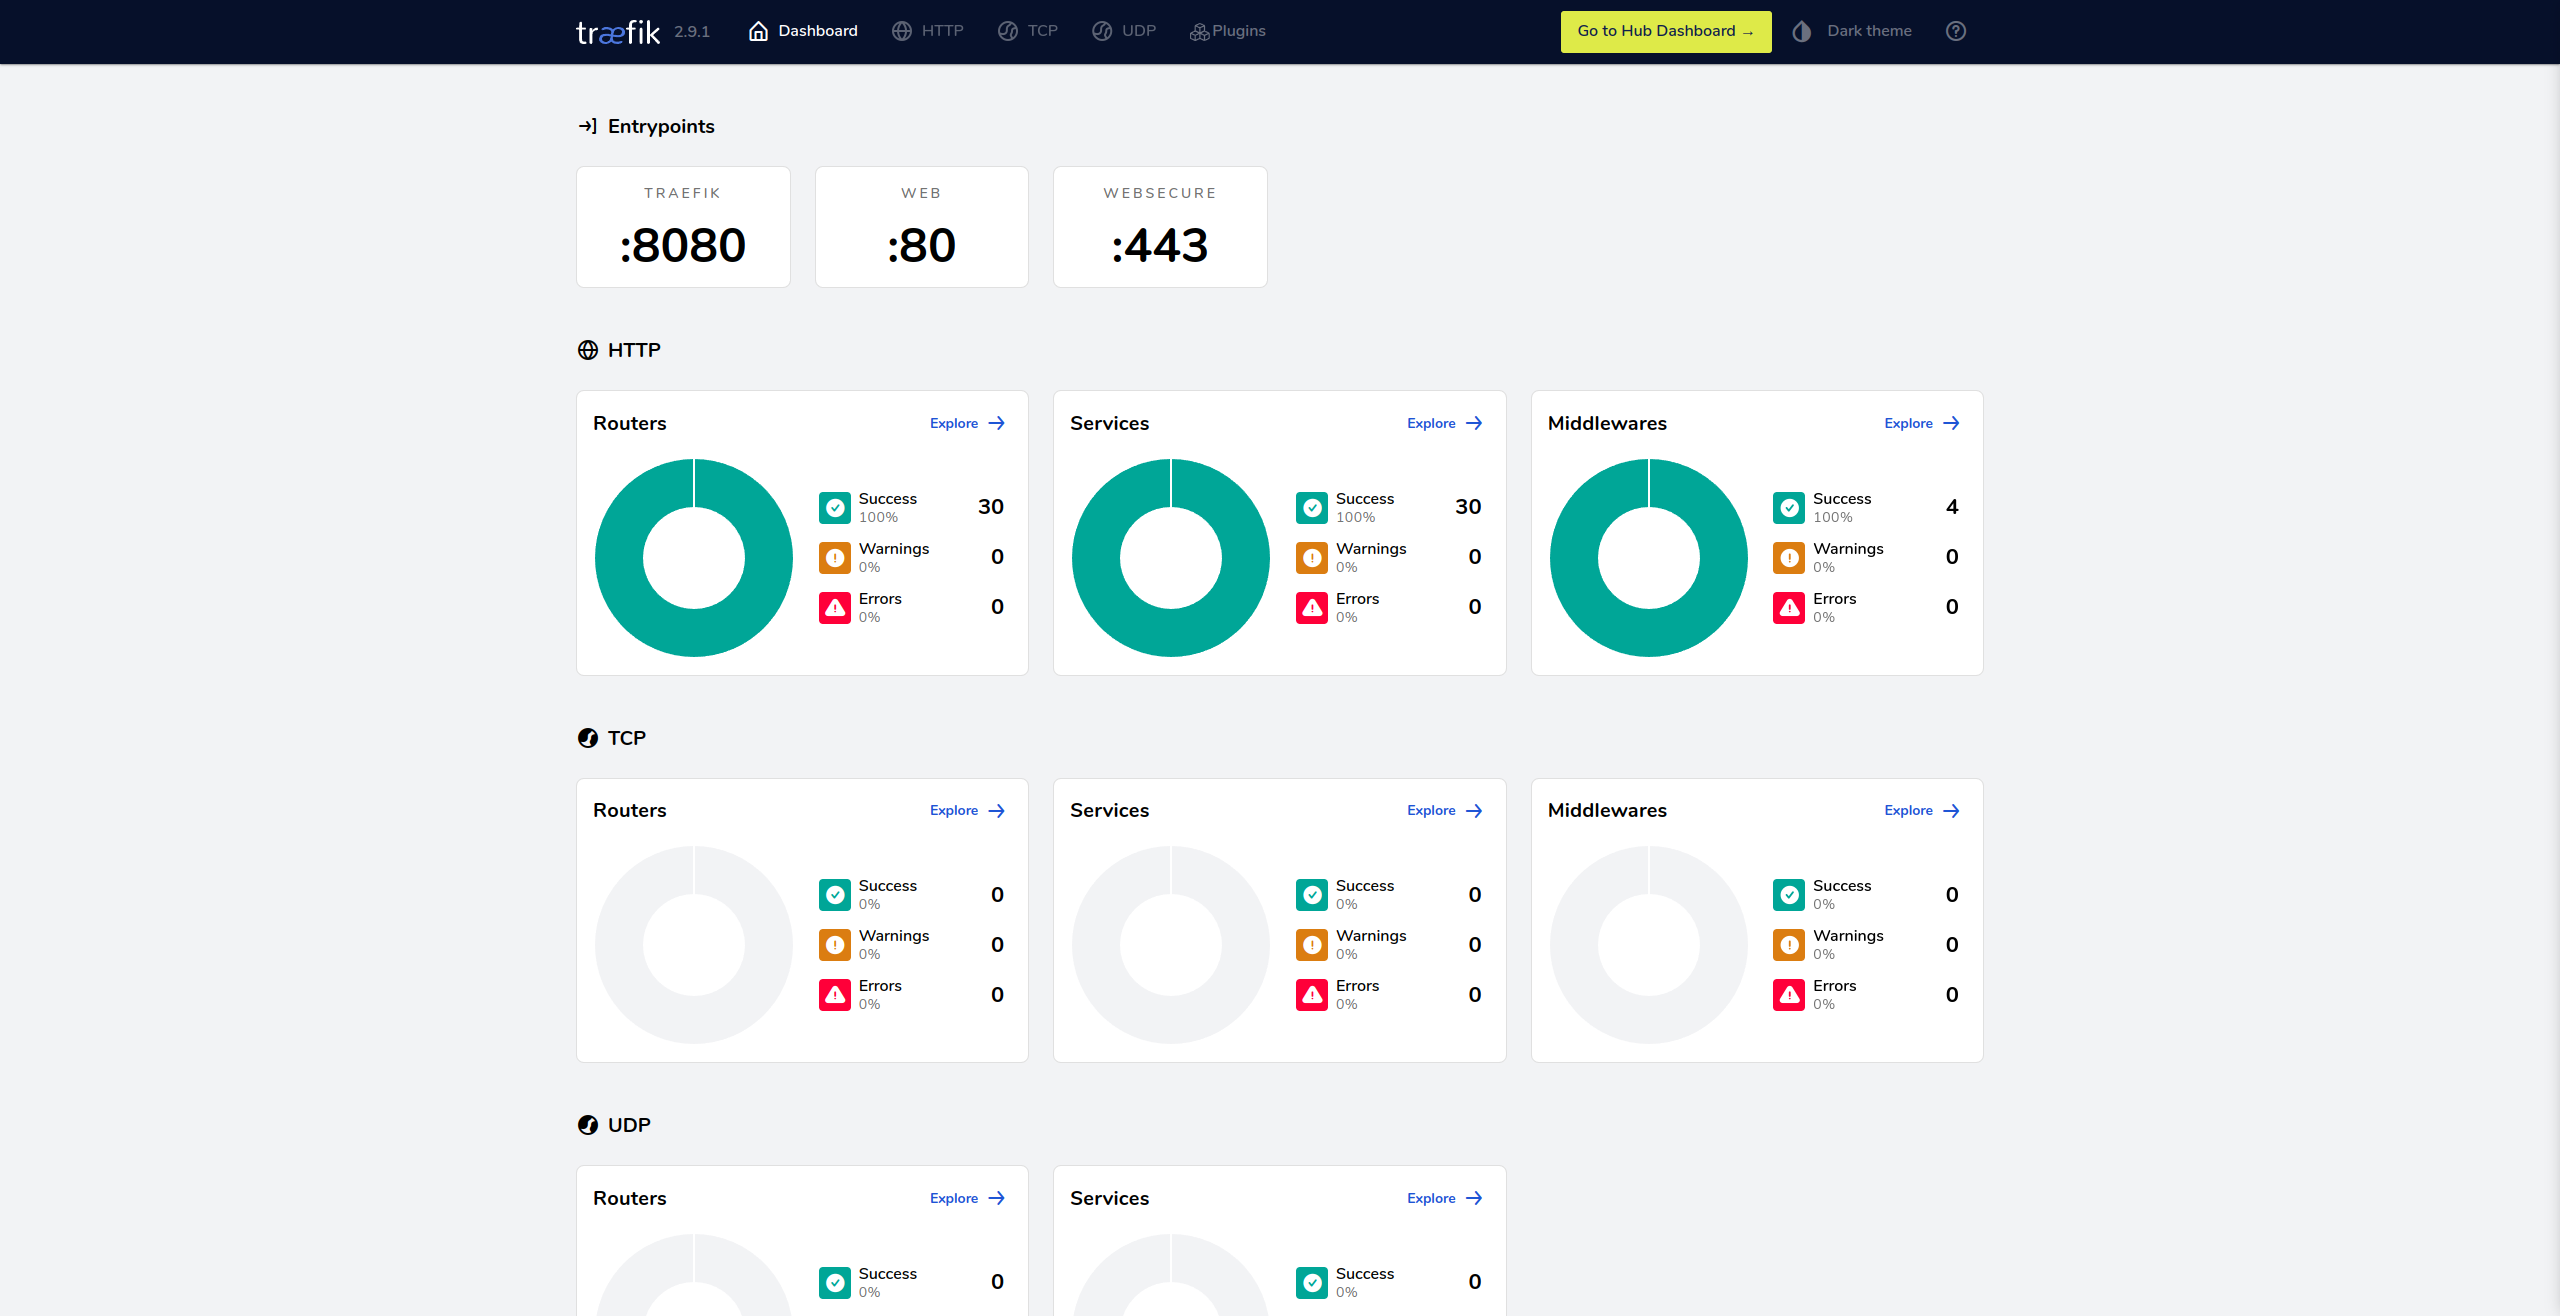Click the help question mark icon
The width and height of the screenshot is (2560, 1316).
click(x=1955, y=31)
